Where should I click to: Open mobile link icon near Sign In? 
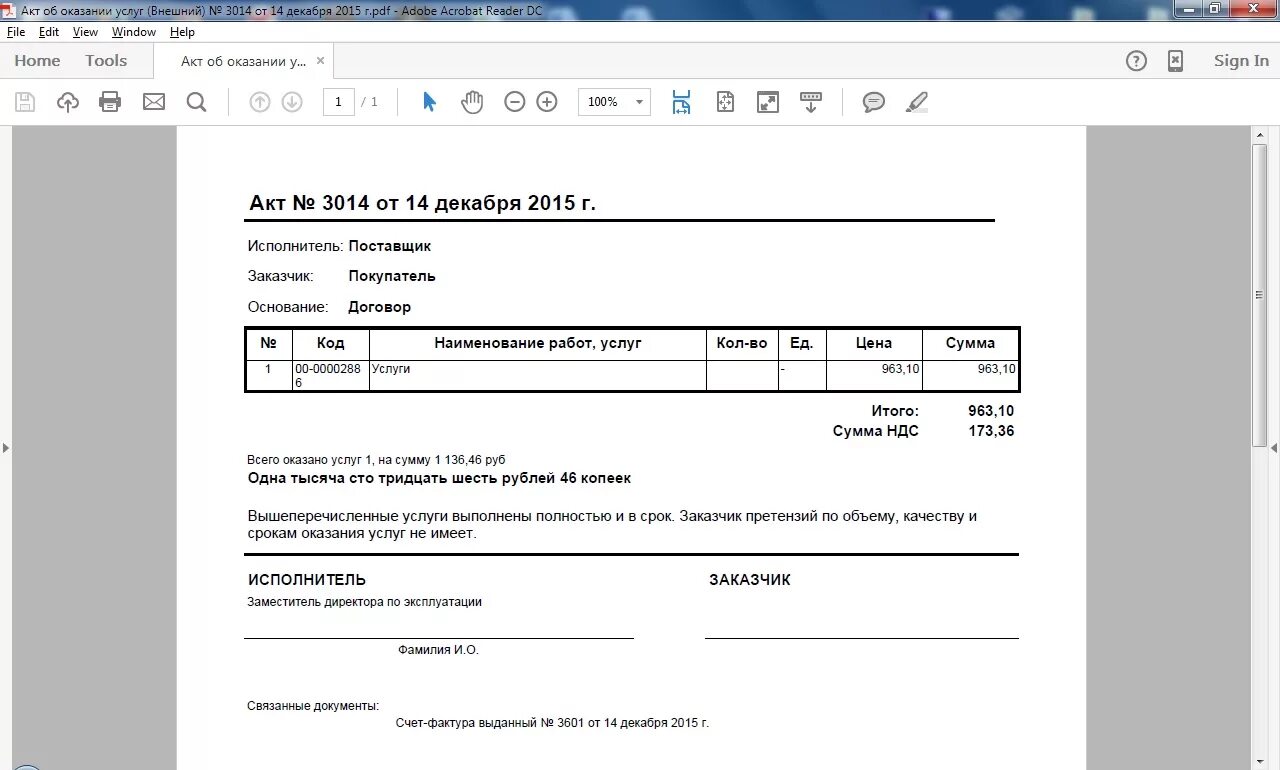1176,61
